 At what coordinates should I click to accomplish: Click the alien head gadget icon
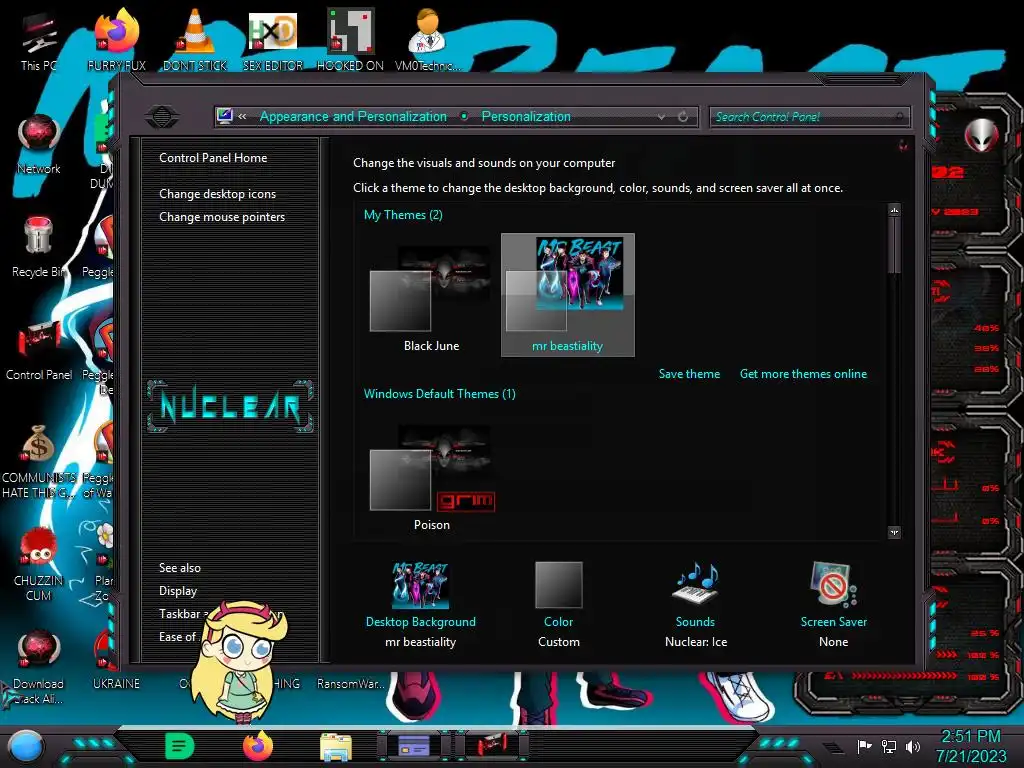[x=981, y=135]
